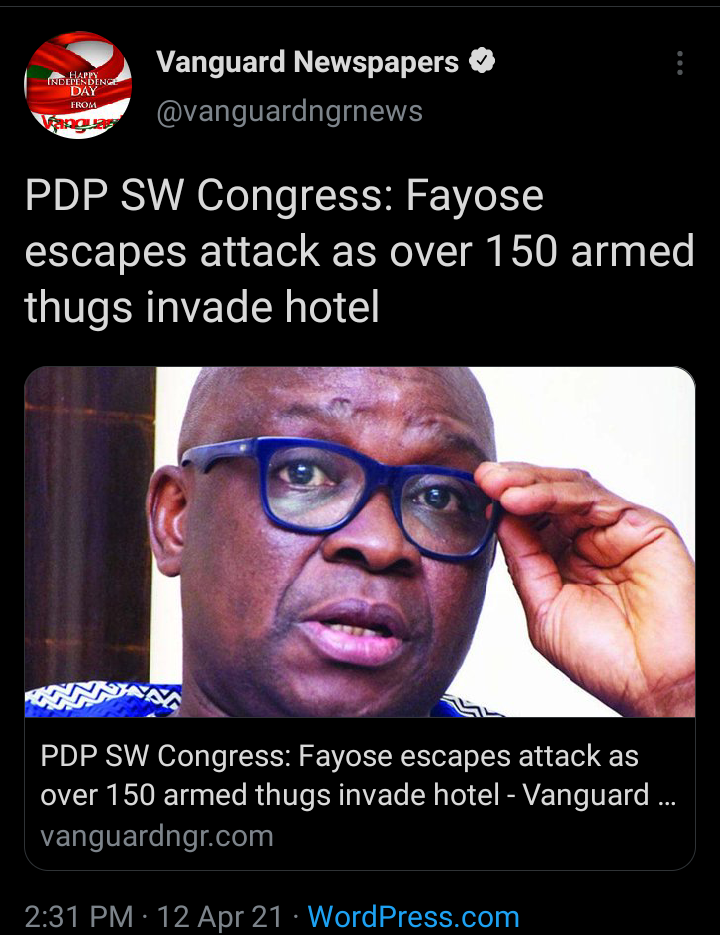
Task: Click the blue glasses in the photo
Action: pos(338,494)
